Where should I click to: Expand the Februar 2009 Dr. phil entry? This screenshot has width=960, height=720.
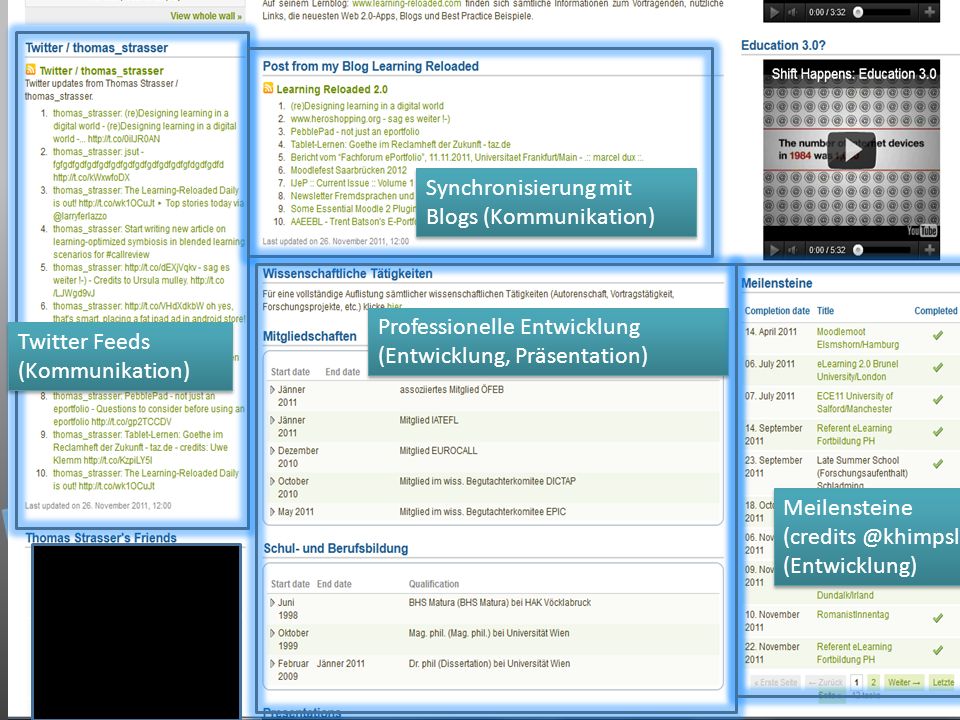tap(272, 664)
